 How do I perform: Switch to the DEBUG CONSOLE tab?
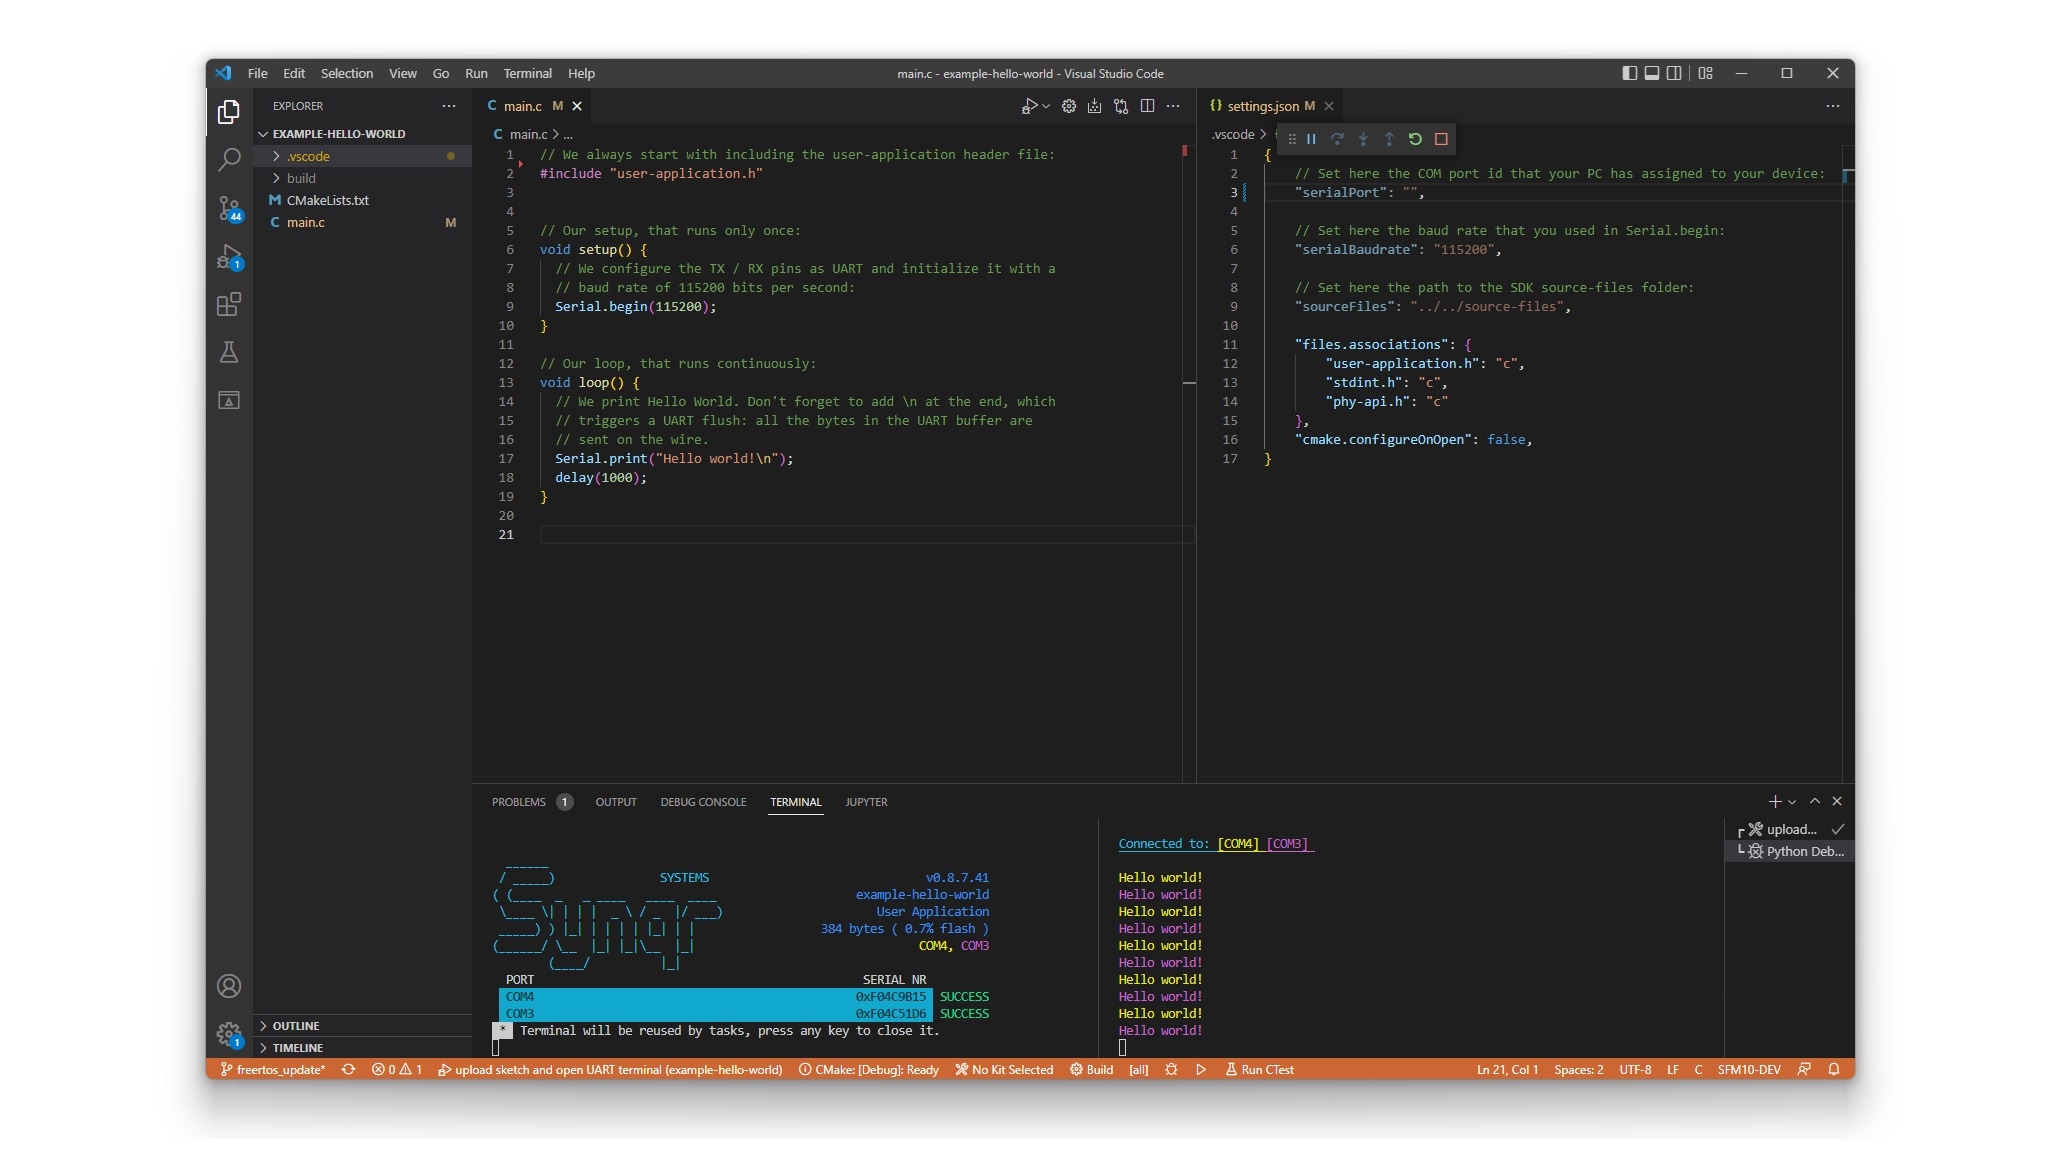tap(703, 802)
